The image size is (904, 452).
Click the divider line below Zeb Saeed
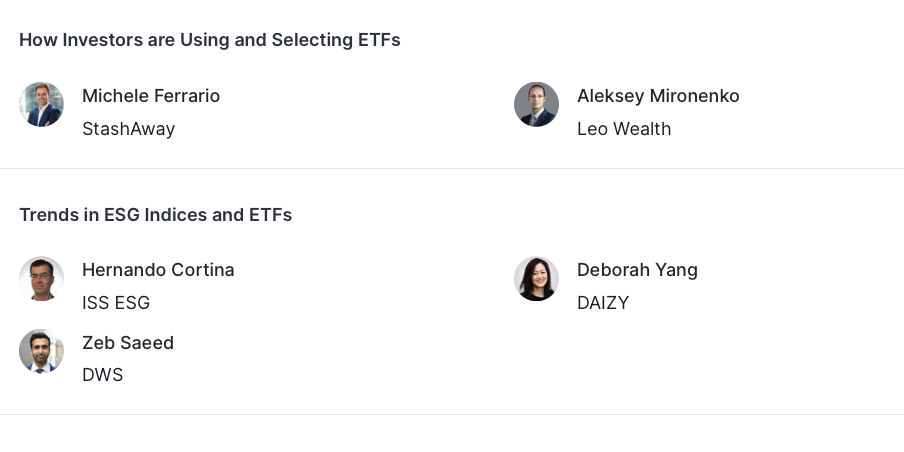coord(452,414)
